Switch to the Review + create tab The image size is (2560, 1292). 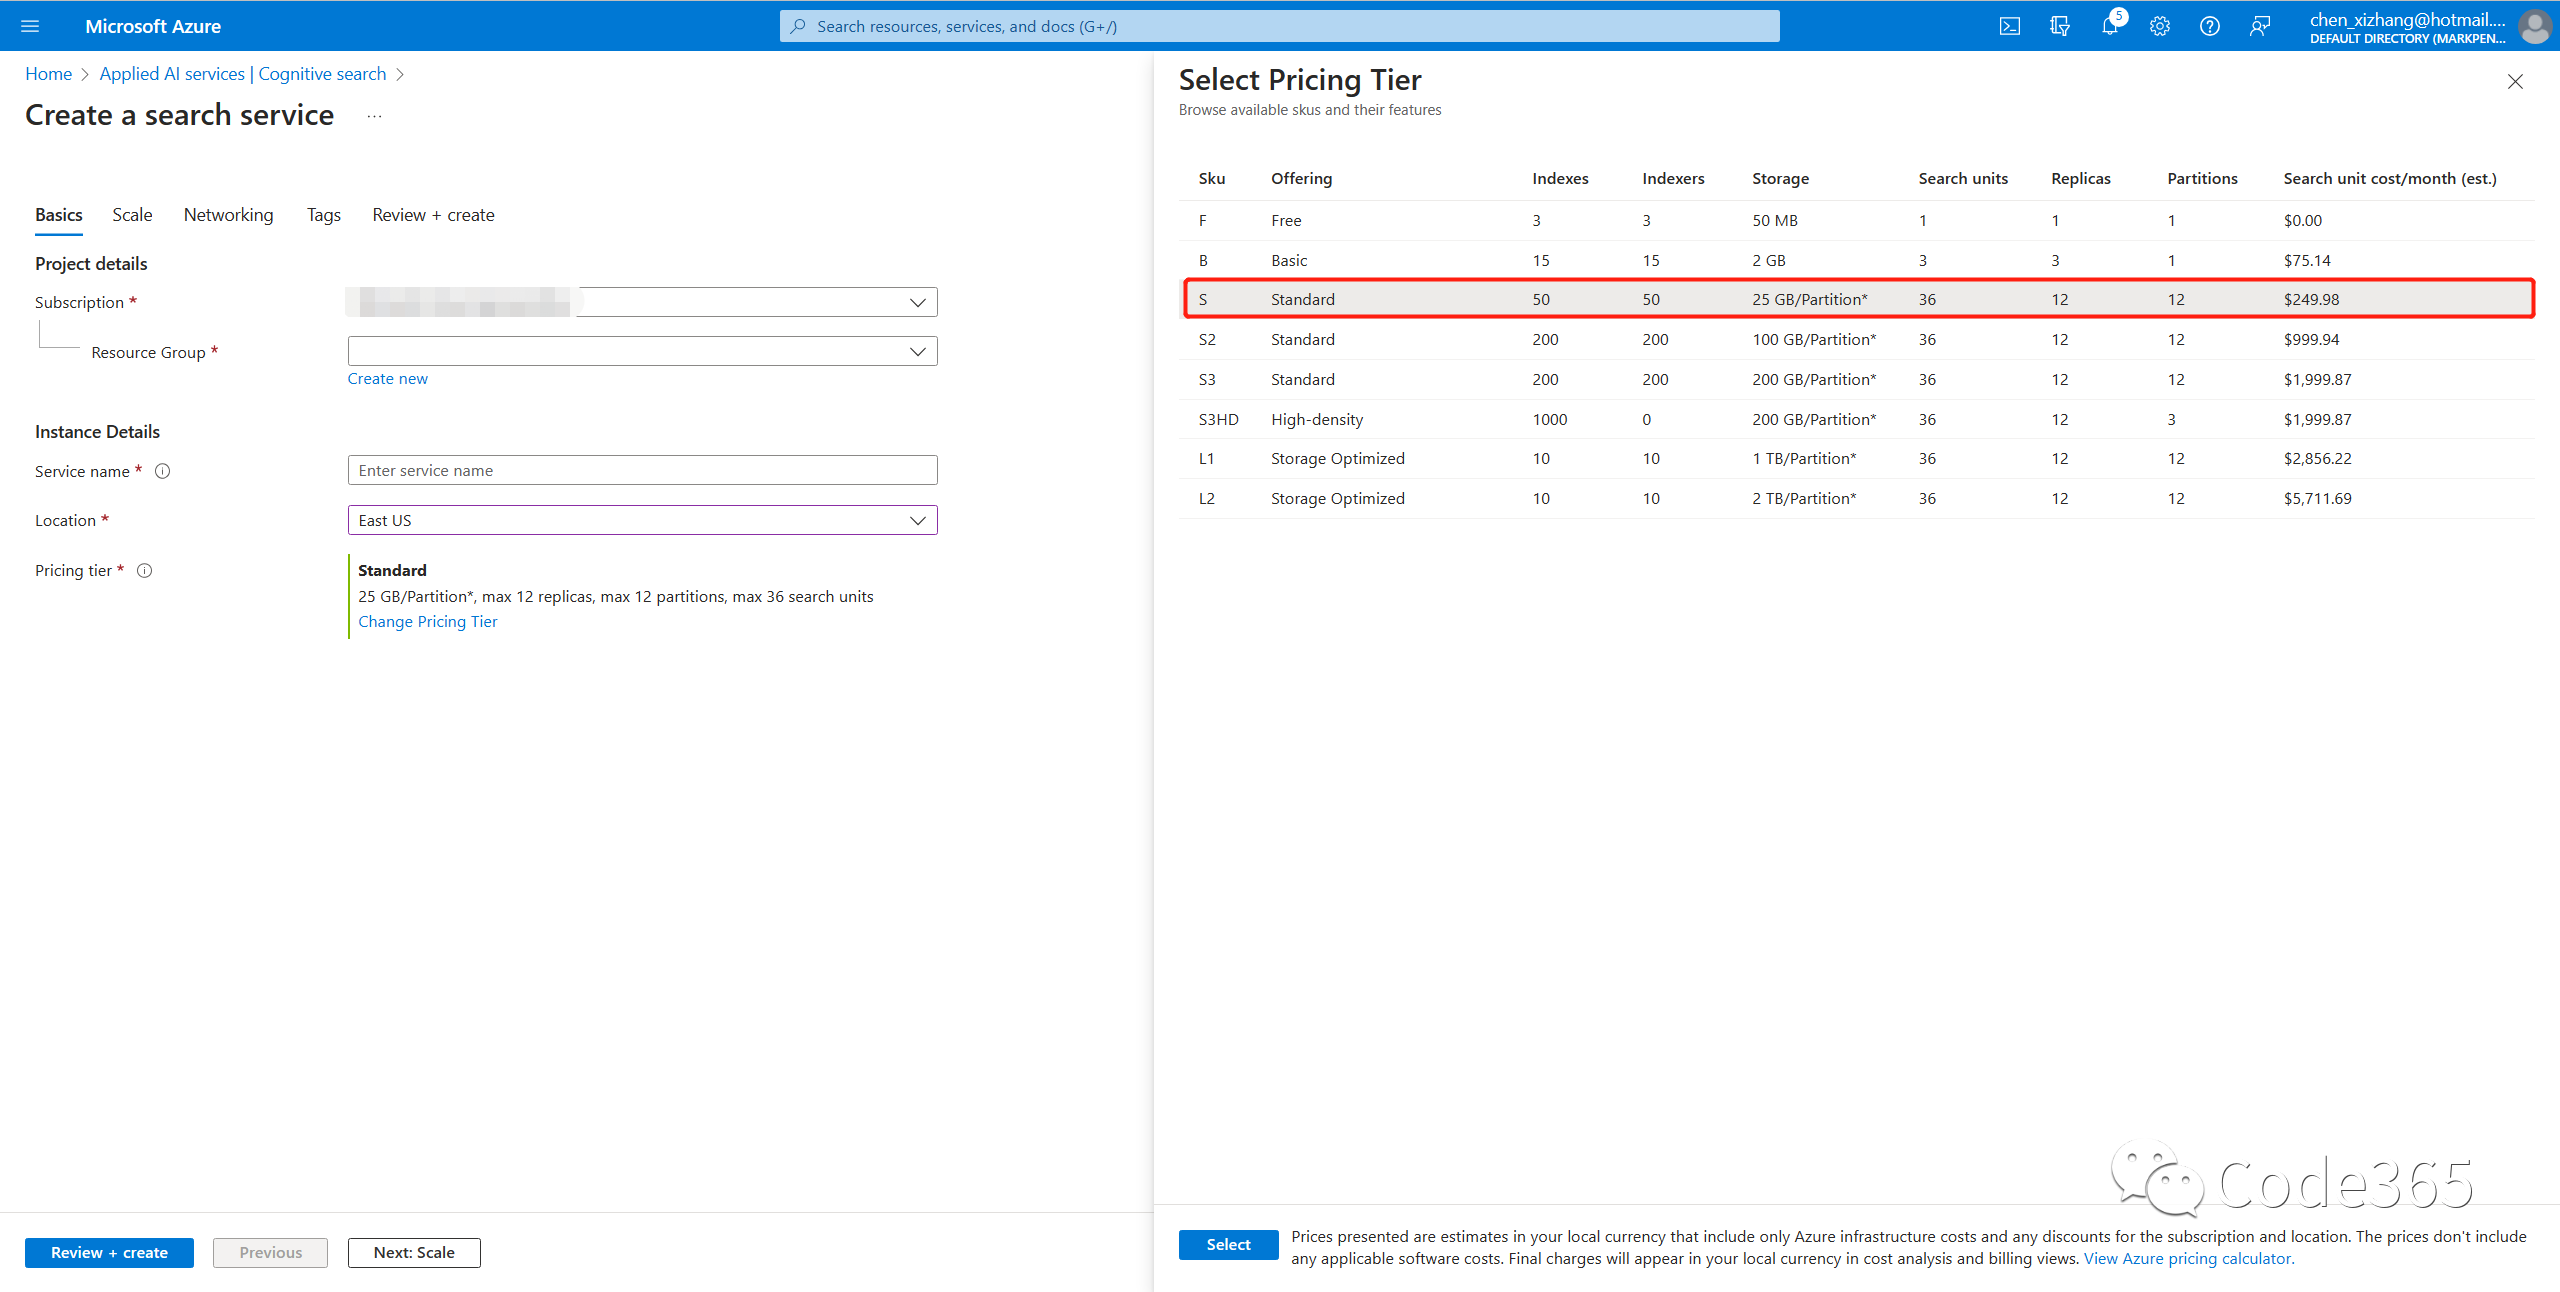pos(433,214)
